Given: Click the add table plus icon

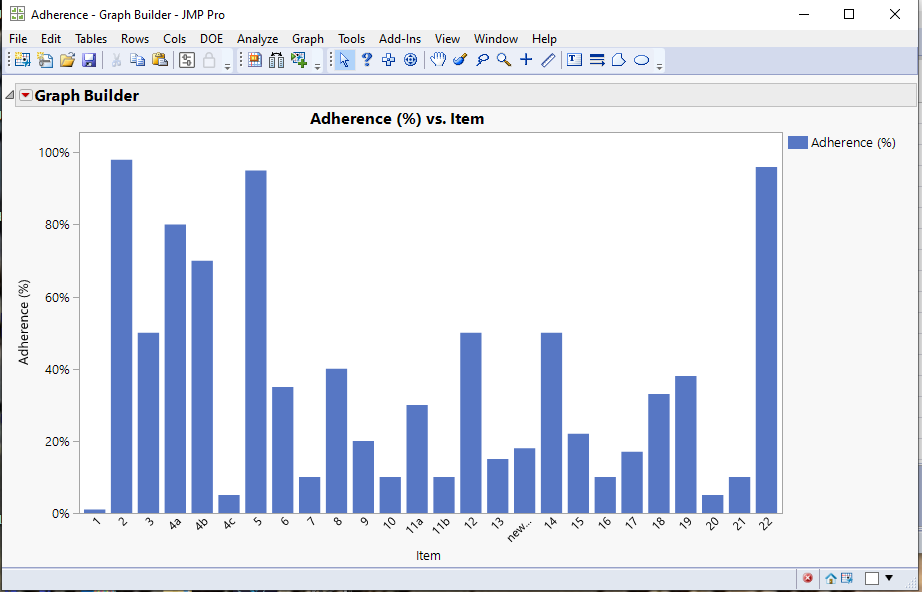Looking at the screenshot, I should [x=299, y=60].
